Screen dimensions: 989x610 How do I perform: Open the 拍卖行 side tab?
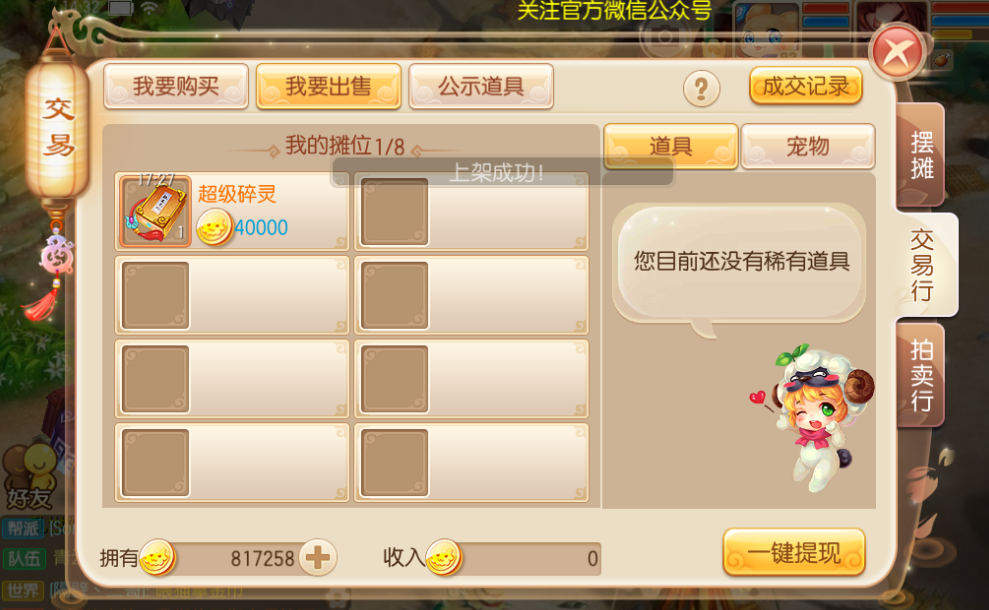(921, 375)
